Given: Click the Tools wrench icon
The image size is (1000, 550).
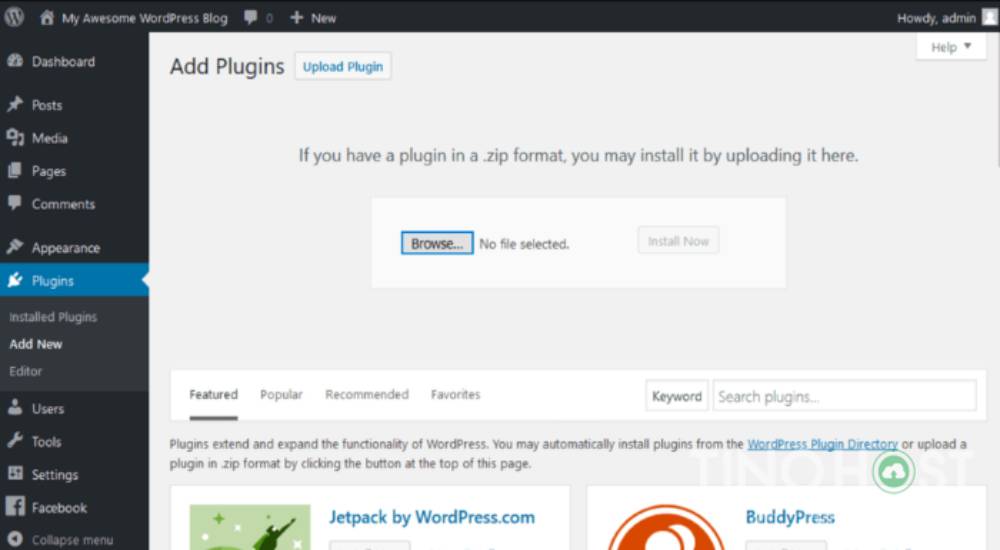Looking at the screenshot, I should [x=15, y=440].
